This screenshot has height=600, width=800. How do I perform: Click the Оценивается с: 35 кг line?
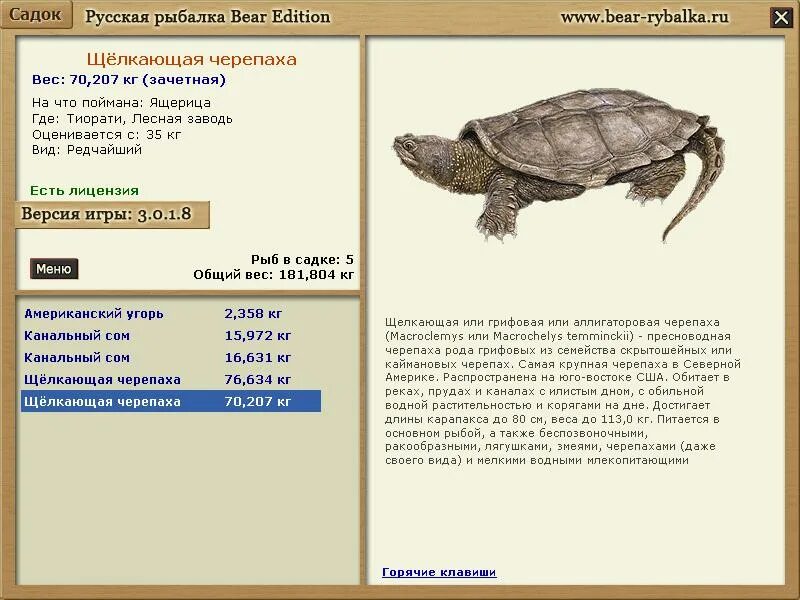[x=107, y=135]
